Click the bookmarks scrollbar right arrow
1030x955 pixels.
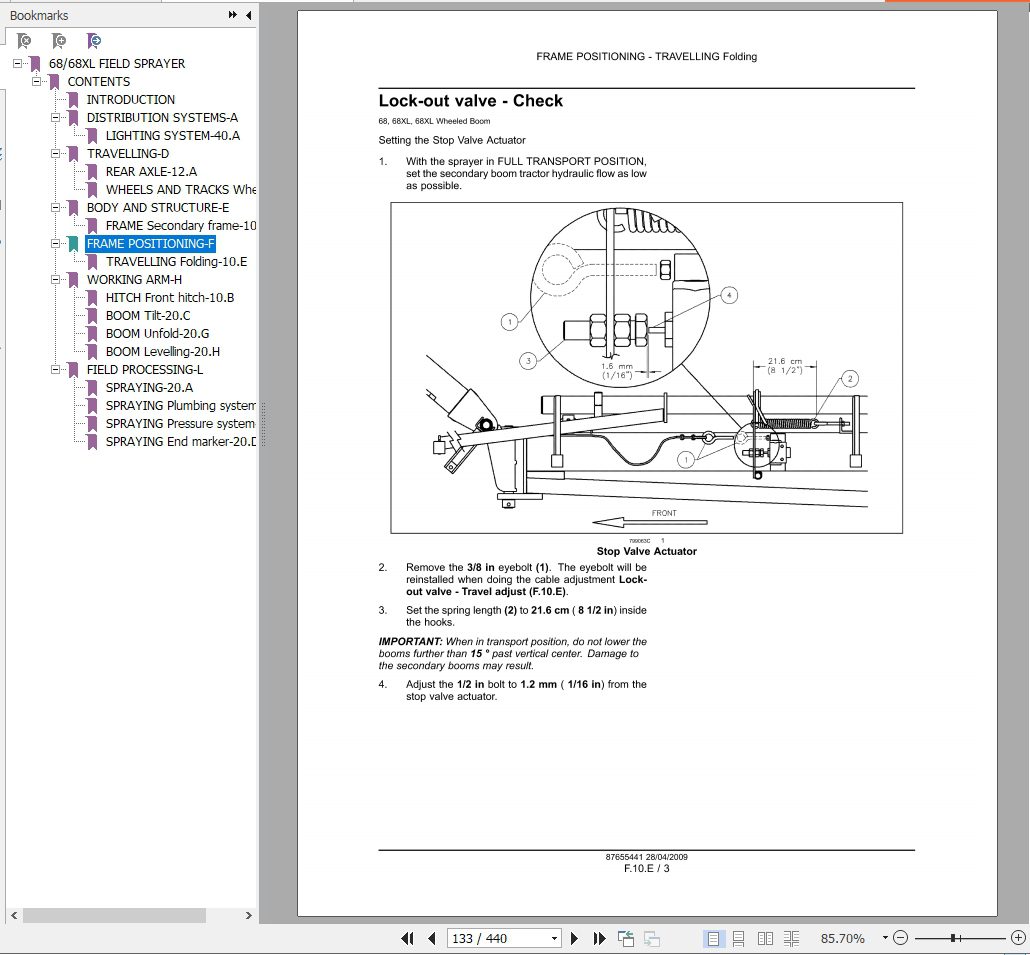pyautogui.click(x=248, y=915)
